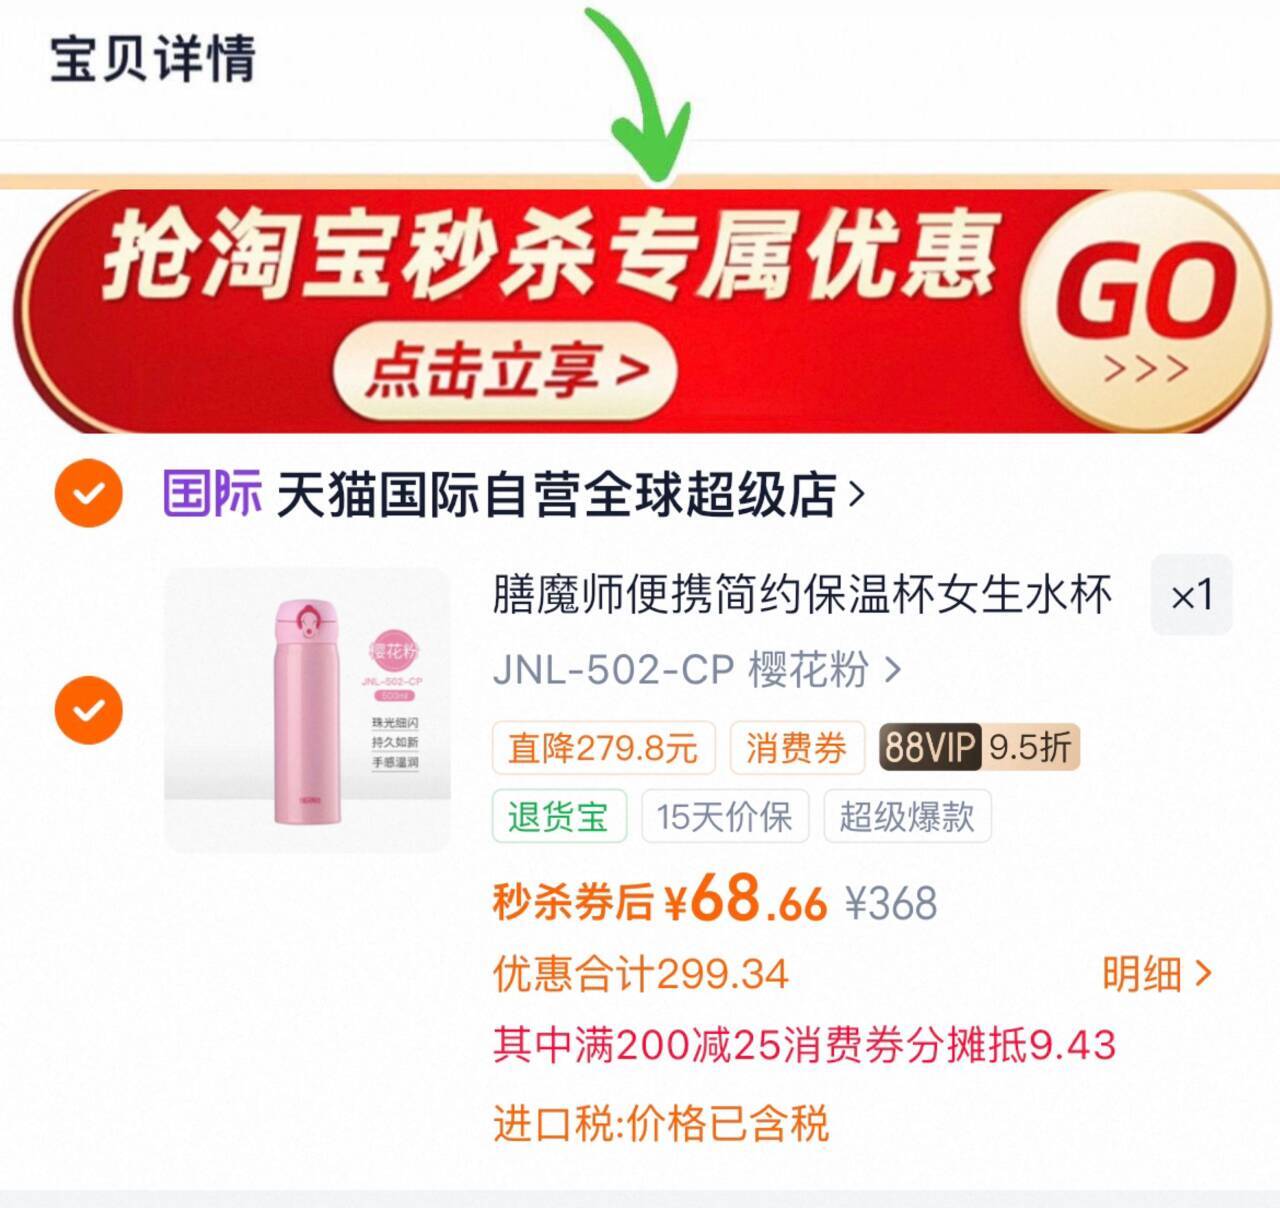
Task: Tap the 直降279.8元 discount tag
Action: pyautogui.click(x=603, y=748)
